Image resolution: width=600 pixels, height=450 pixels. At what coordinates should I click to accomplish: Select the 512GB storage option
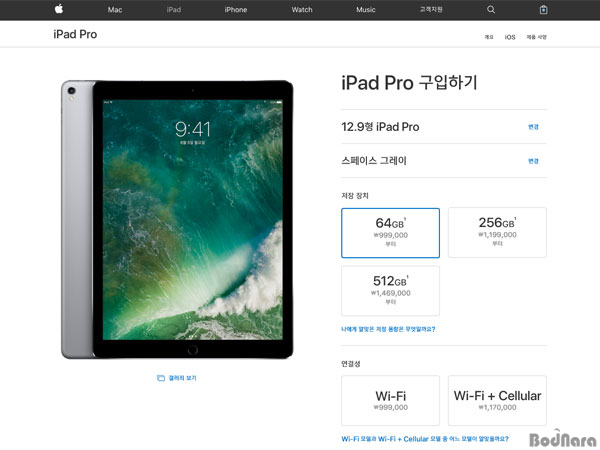[x=390, y=291]
